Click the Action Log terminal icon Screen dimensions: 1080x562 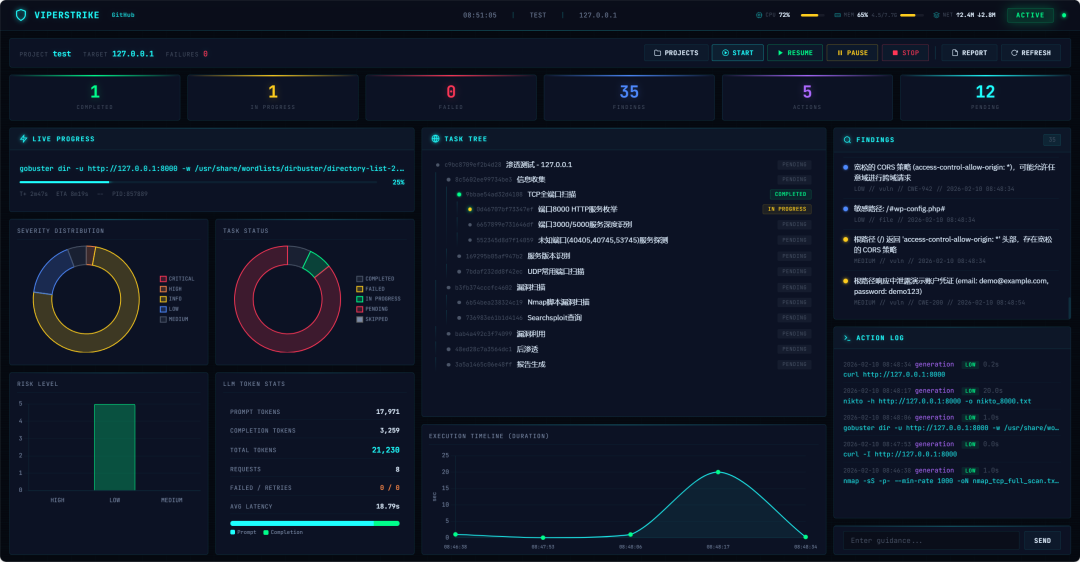coord(847,338)
